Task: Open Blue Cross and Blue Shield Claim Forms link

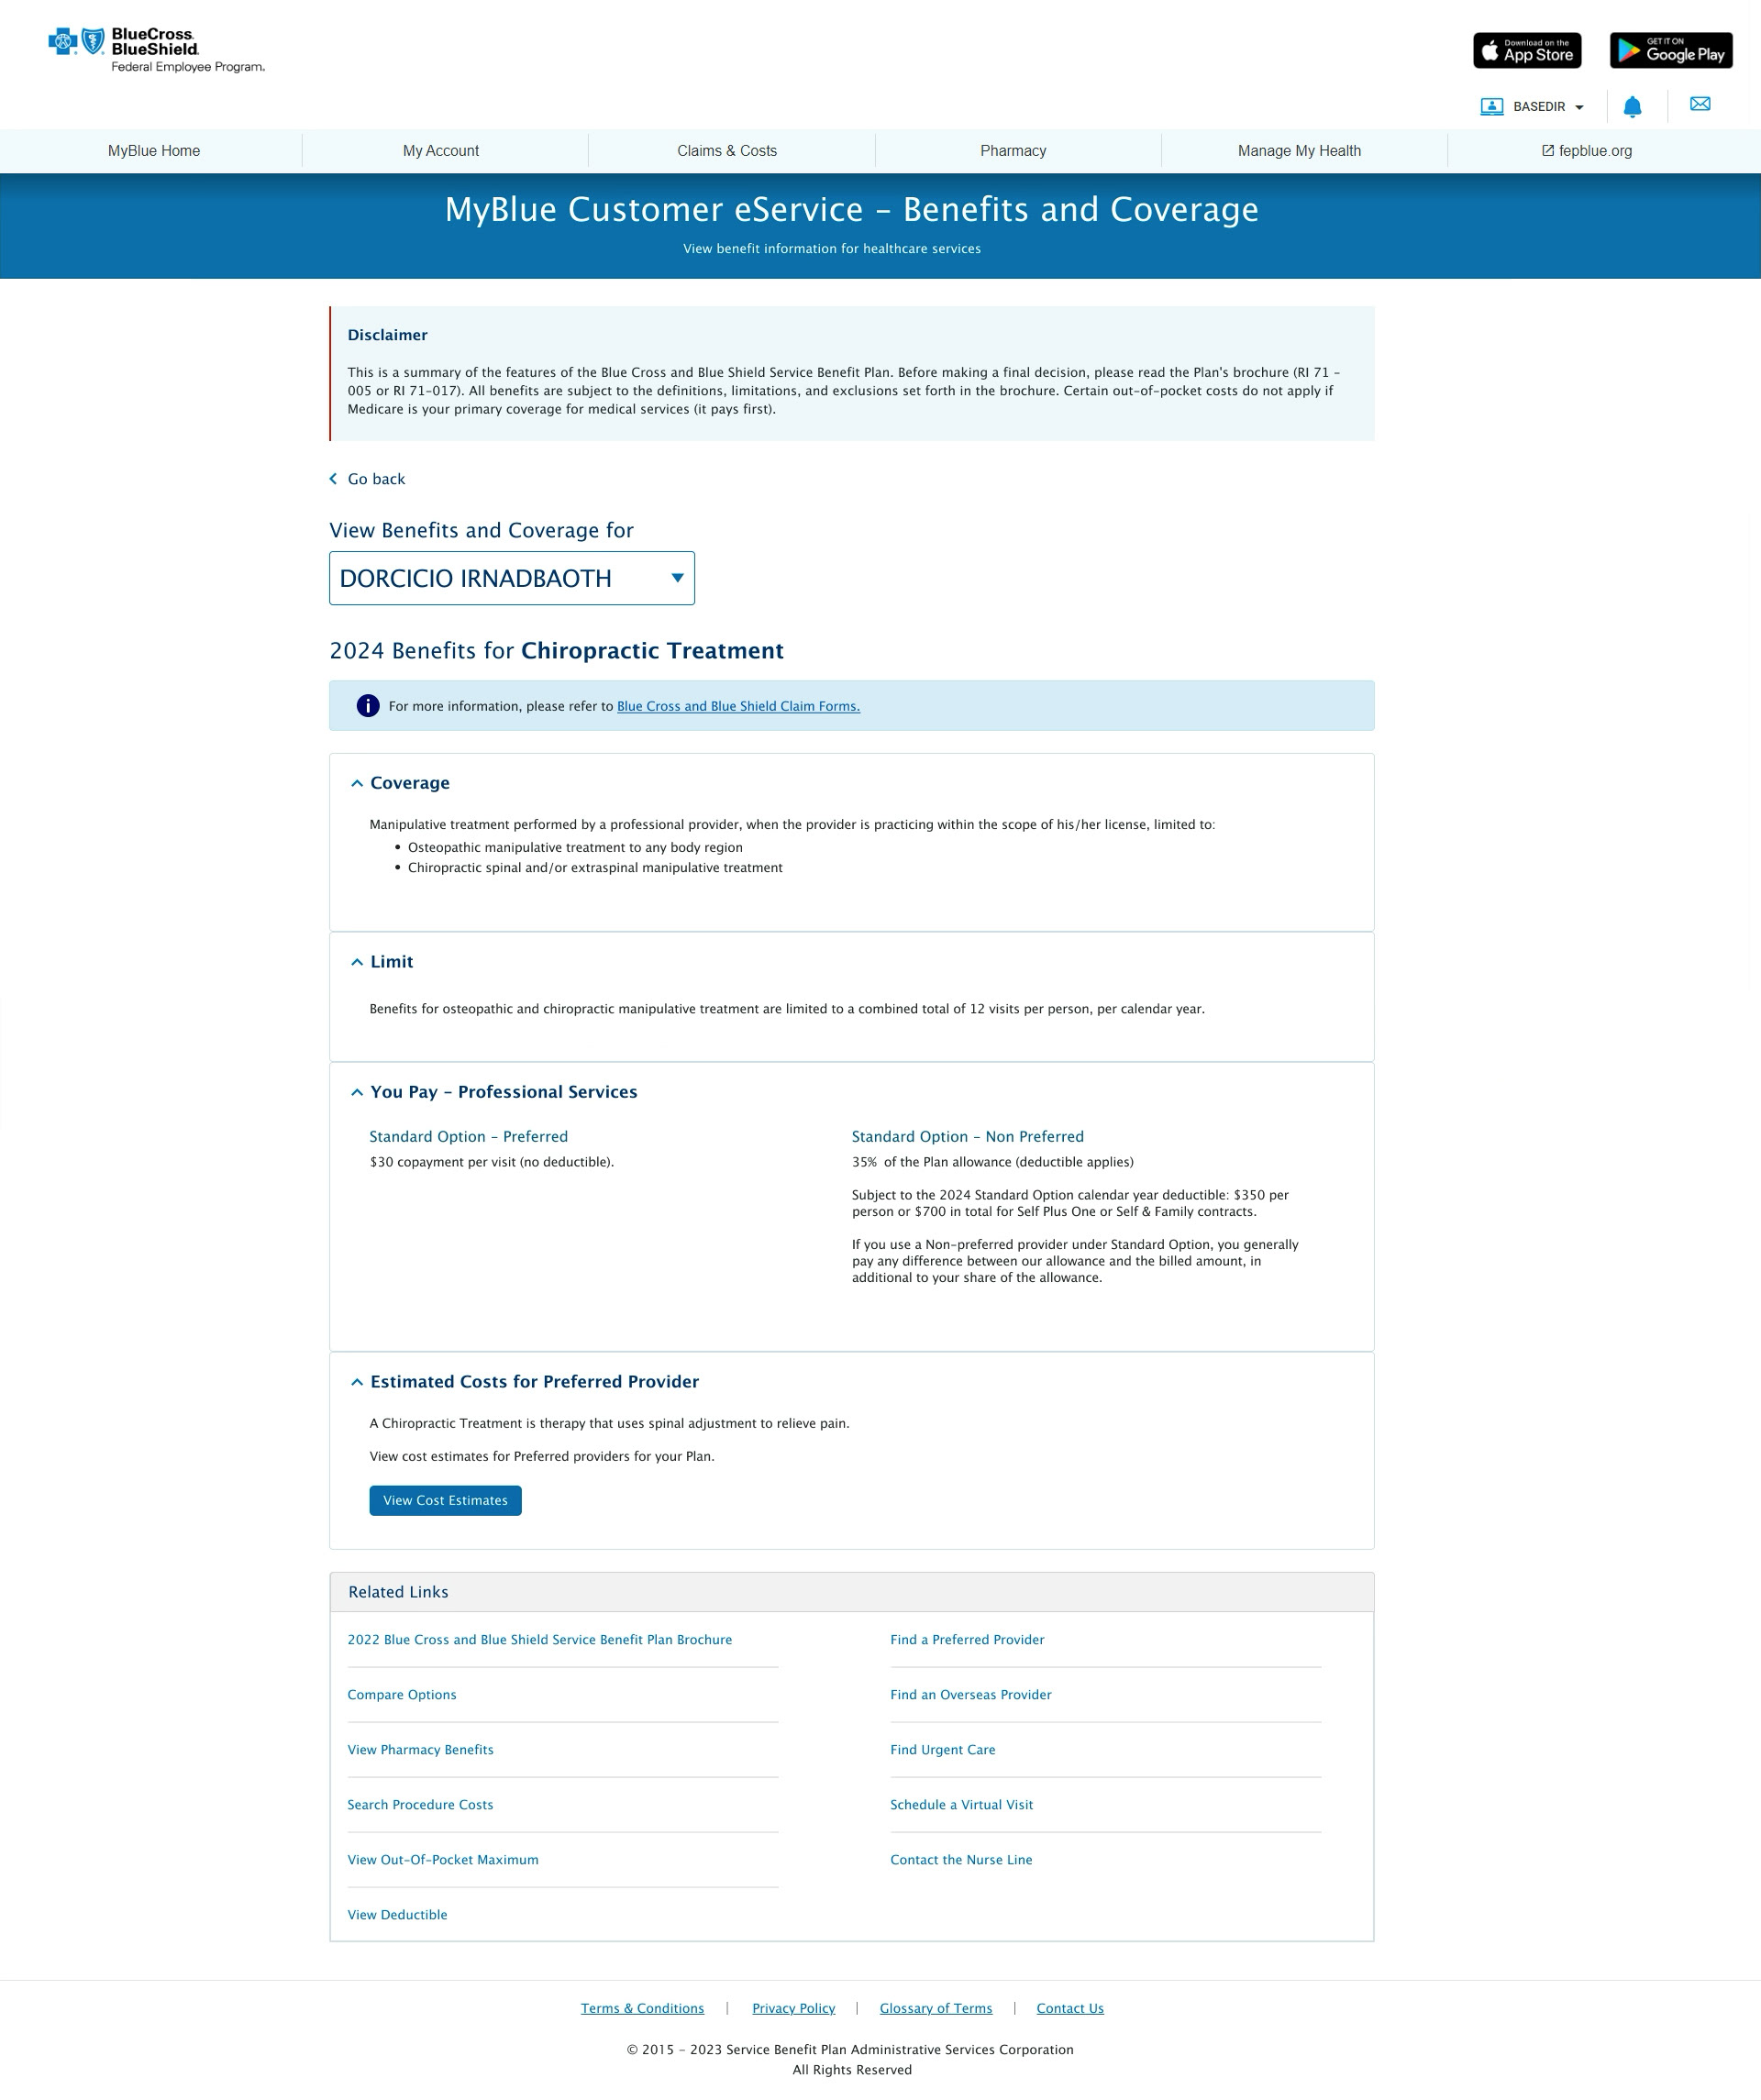Action: (x=738, y=706)
